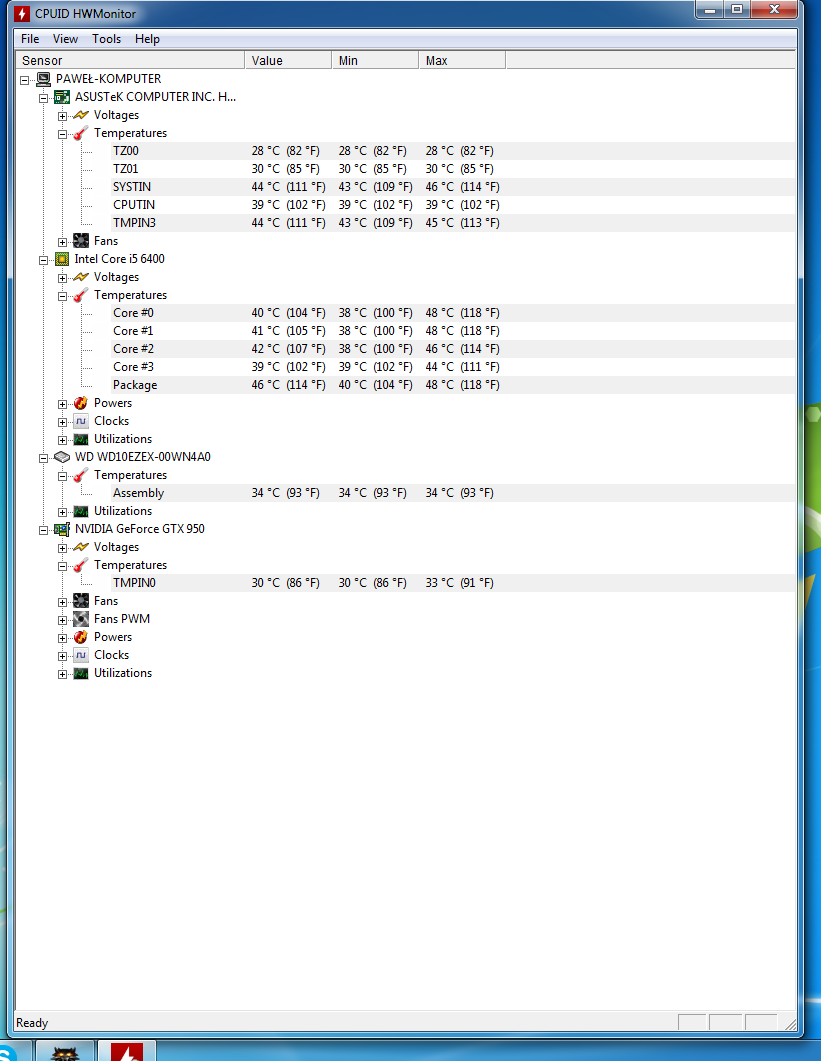Open the Tools menu
The image size is (821, 1061).
pos(106,39)
